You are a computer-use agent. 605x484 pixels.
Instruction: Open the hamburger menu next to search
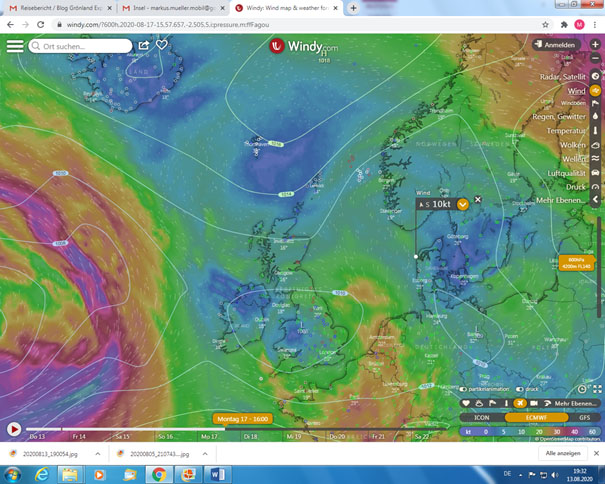pyautogui.click(x=14, y=46)
